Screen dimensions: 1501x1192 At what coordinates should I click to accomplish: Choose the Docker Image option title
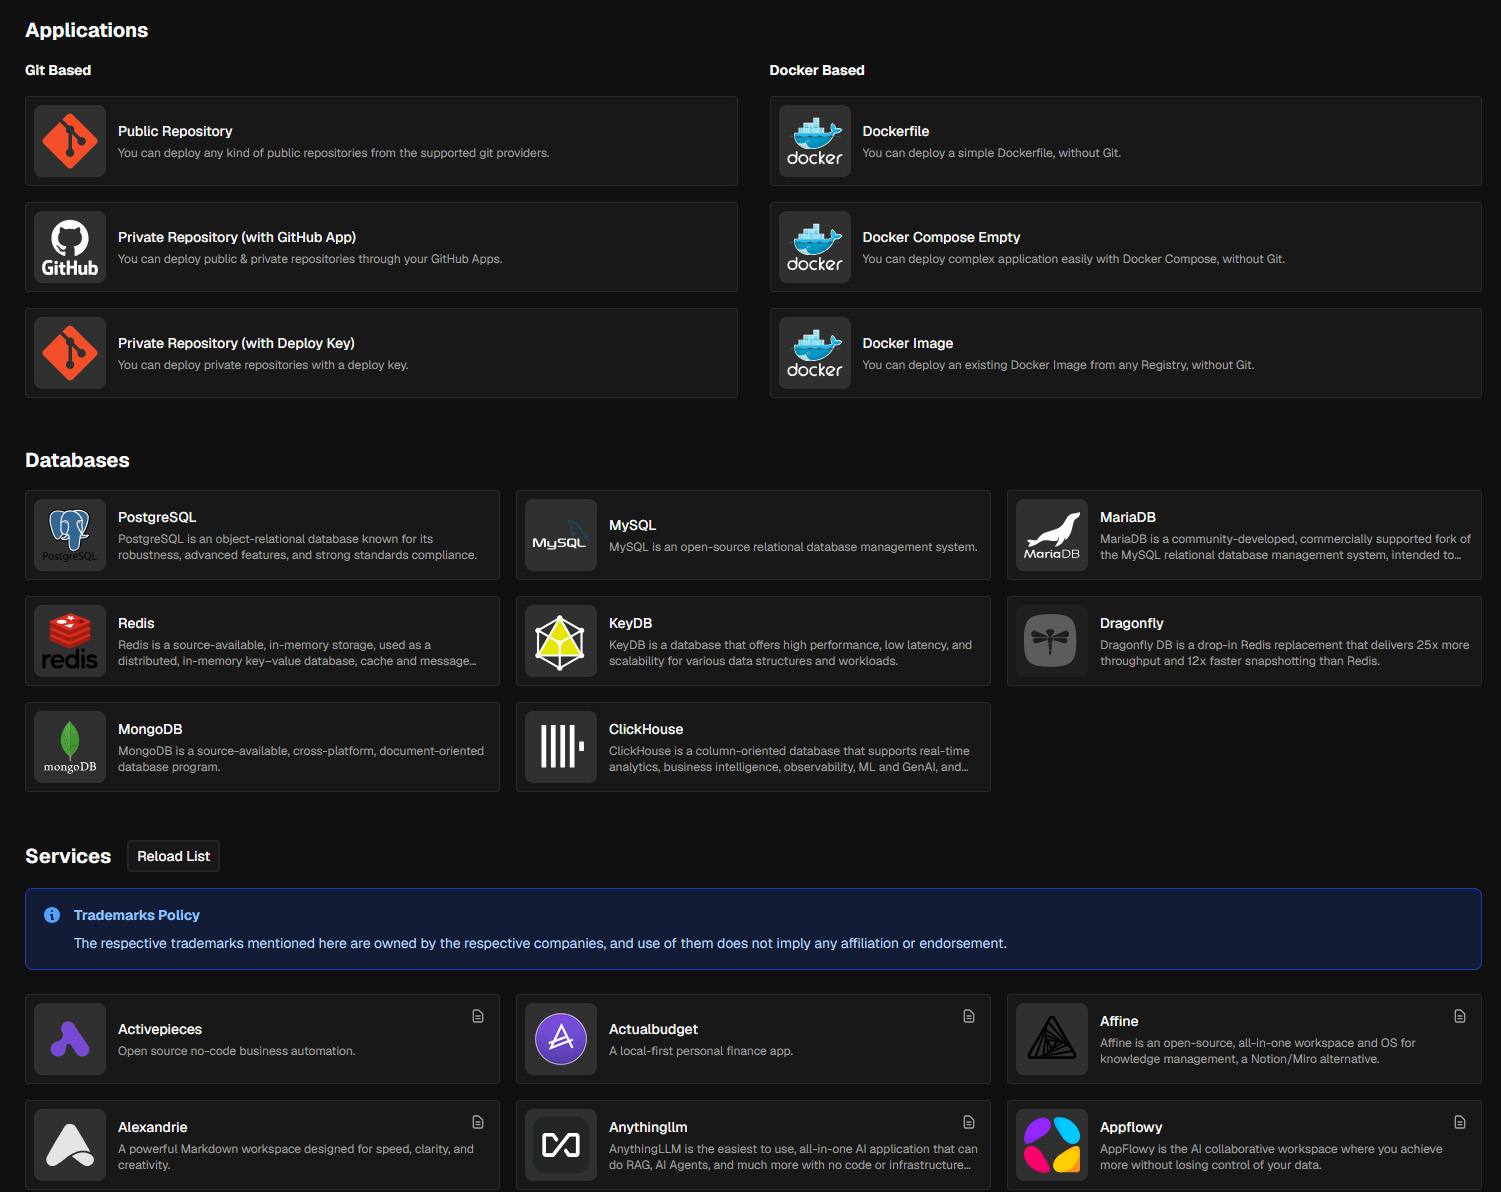pos(908,343)
